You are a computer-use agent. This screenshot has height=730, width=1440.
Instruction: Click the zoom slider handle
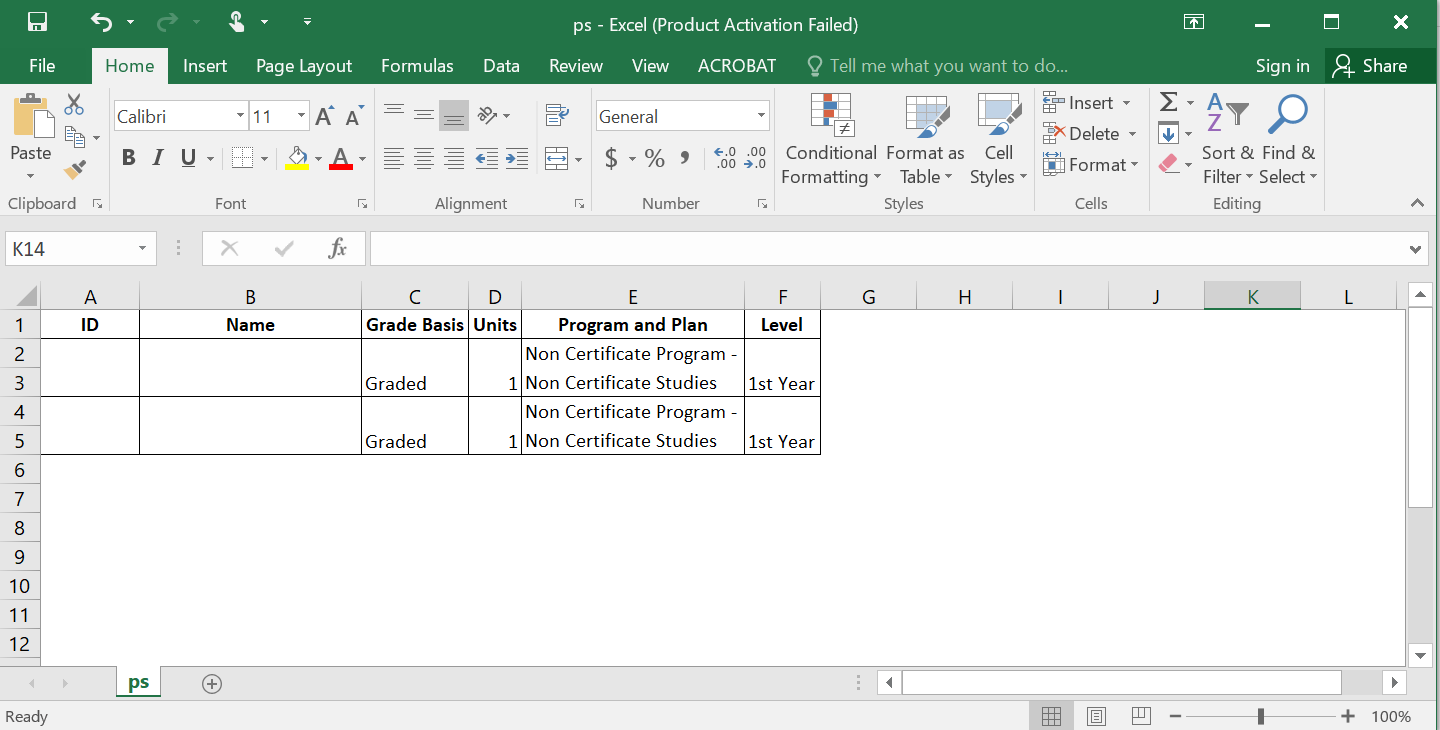1261,716
